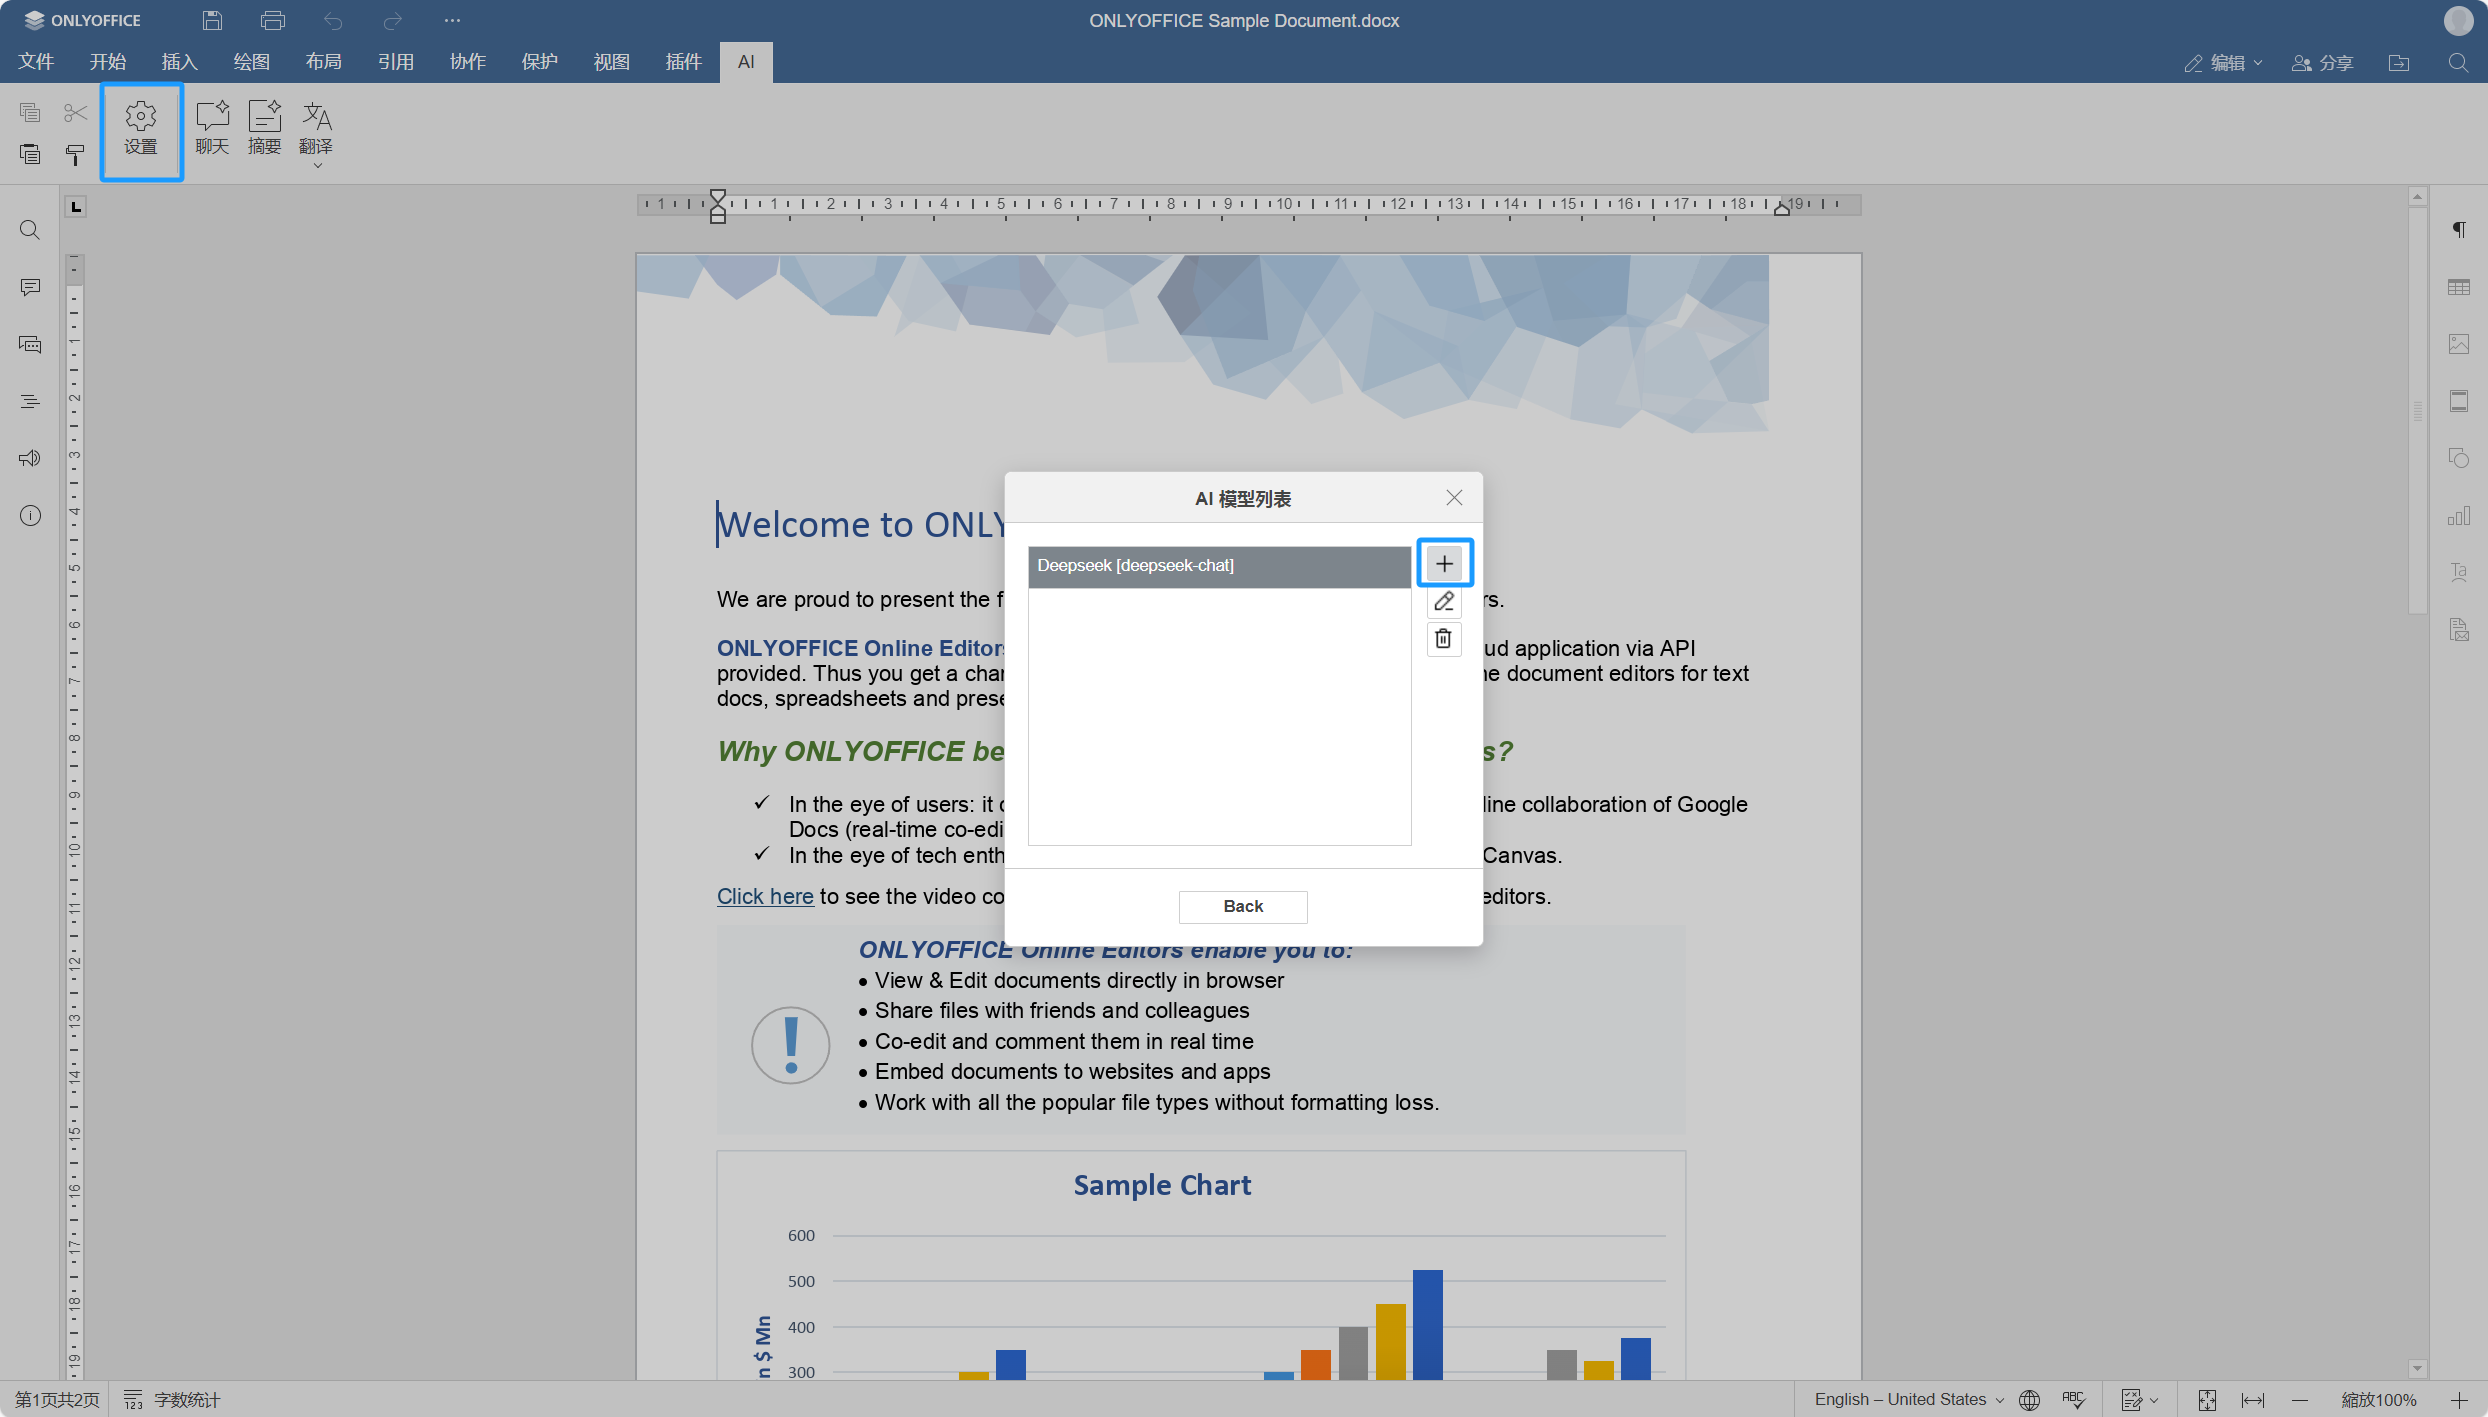Delete the selected model with trash icon
Viewport: 2488px width, 1417px height.
pyautogui.click(x=1443, y=639)
